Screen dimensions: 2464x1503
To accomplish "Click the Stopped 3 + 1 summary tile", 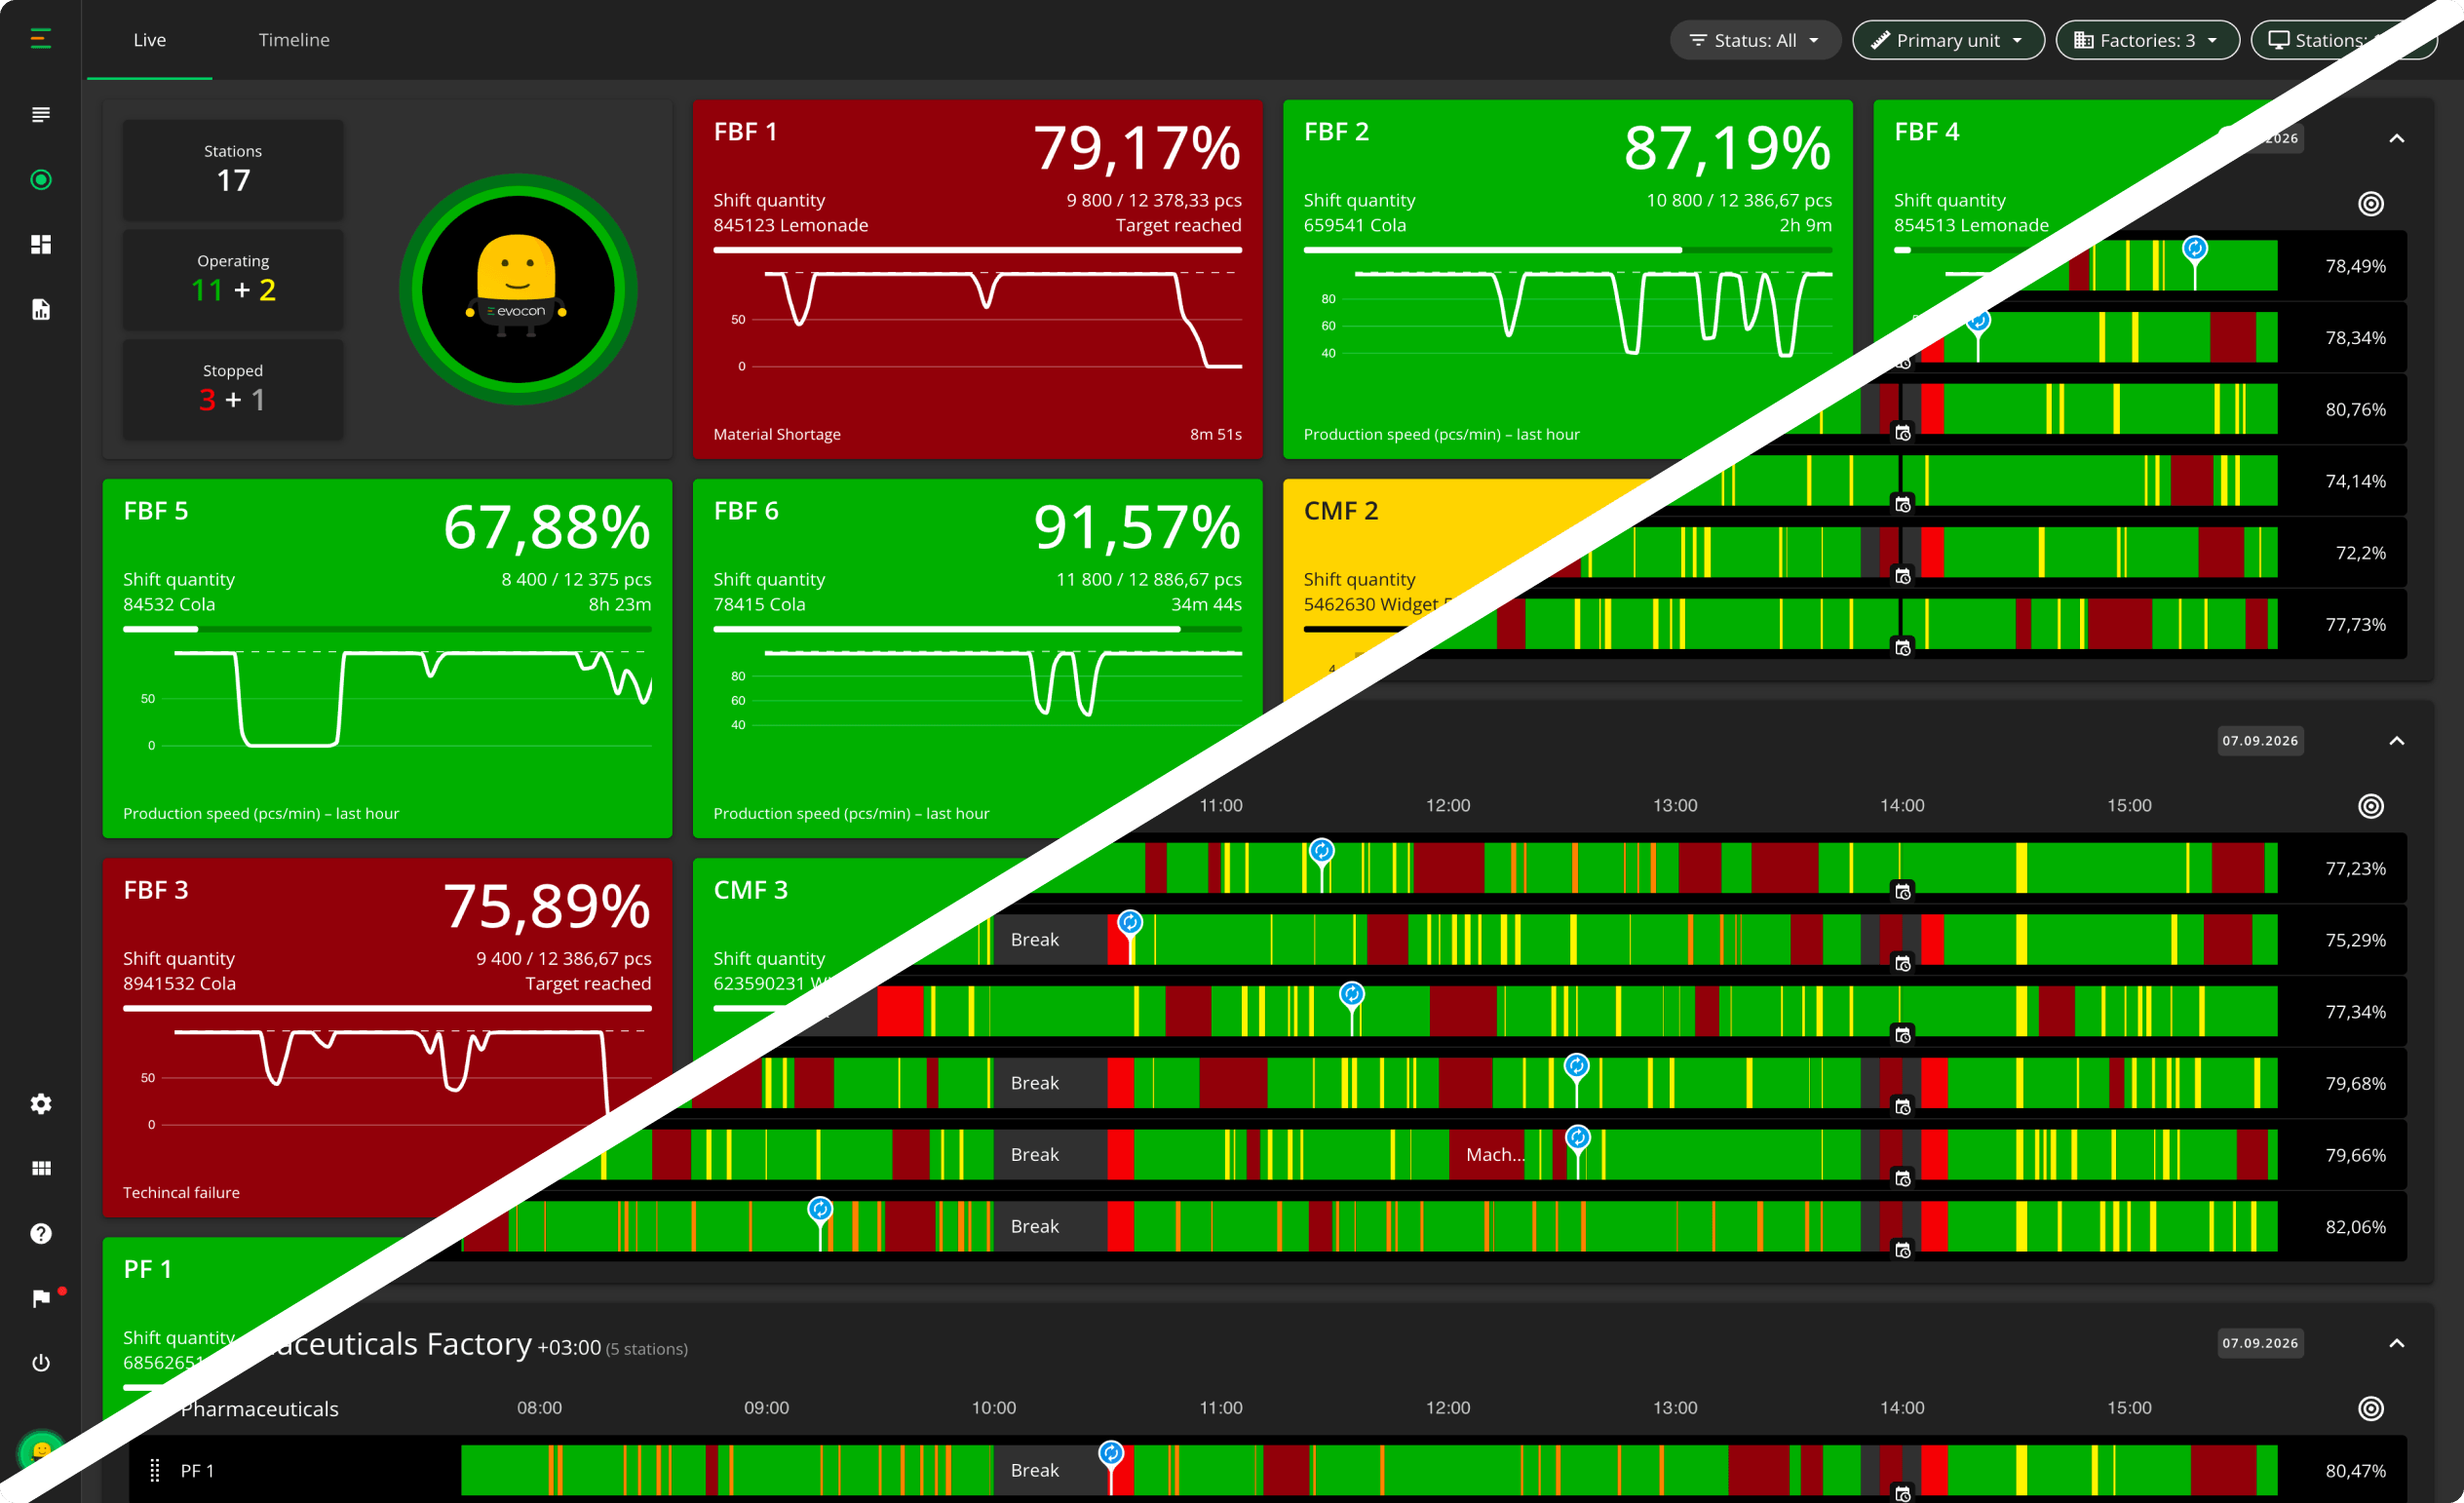I will (233, 389).
